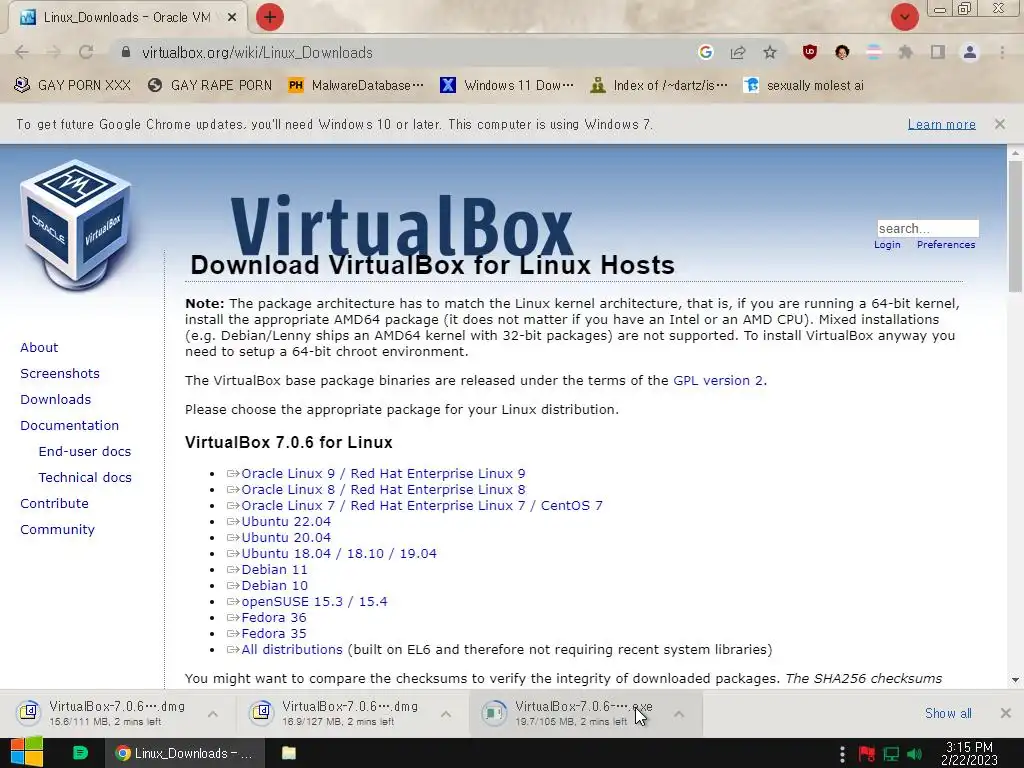Click the volume speaker tray icon

point(914,754)
